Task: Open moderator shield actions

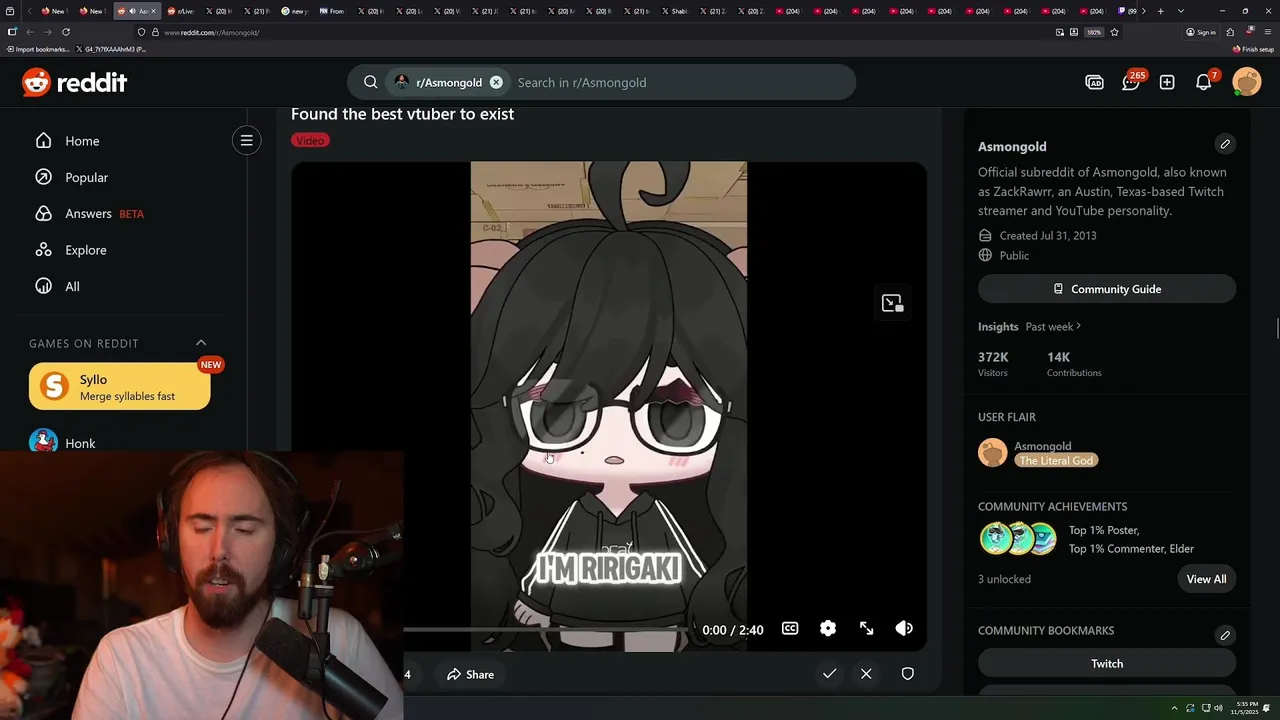Action: [x=907, y=674]
